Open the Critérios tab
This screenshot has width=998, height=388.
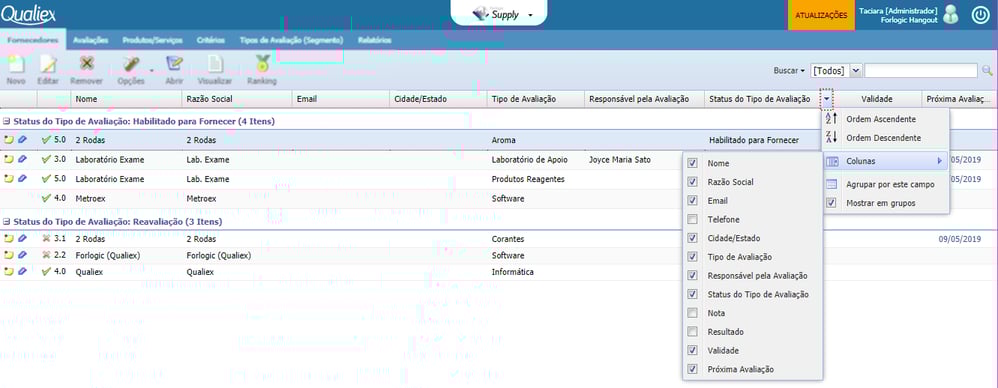pos(211,40)
